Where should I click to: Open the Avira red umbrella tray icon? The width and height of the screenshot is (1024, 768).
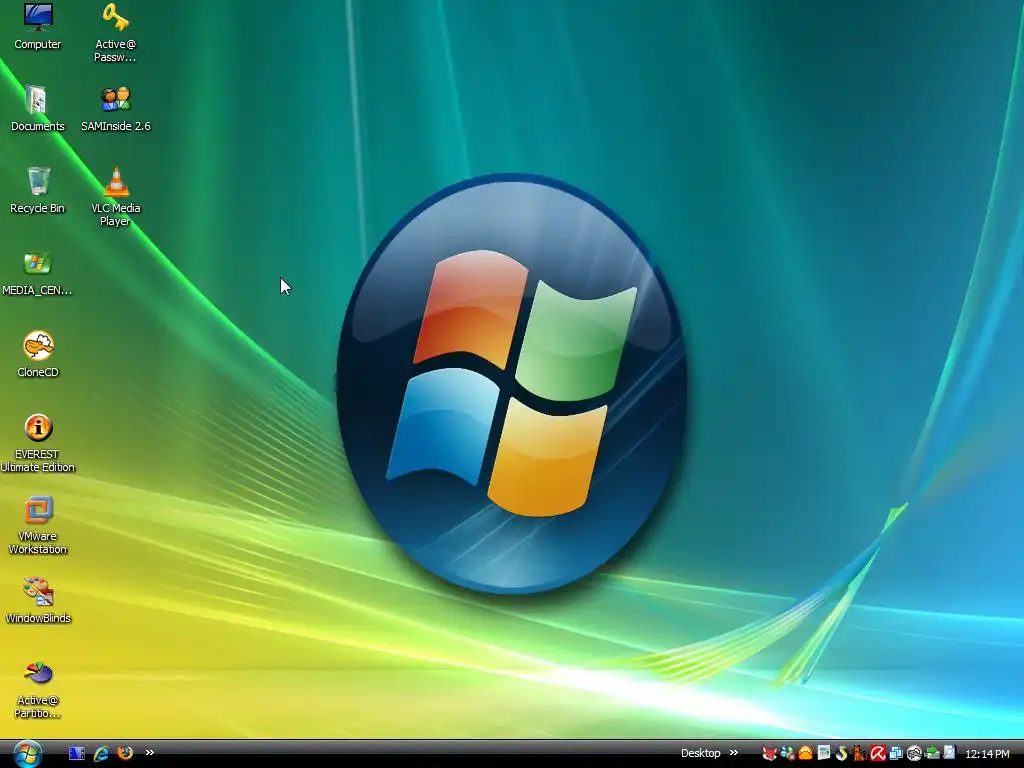pyautogui.click(x=878, y=754)
